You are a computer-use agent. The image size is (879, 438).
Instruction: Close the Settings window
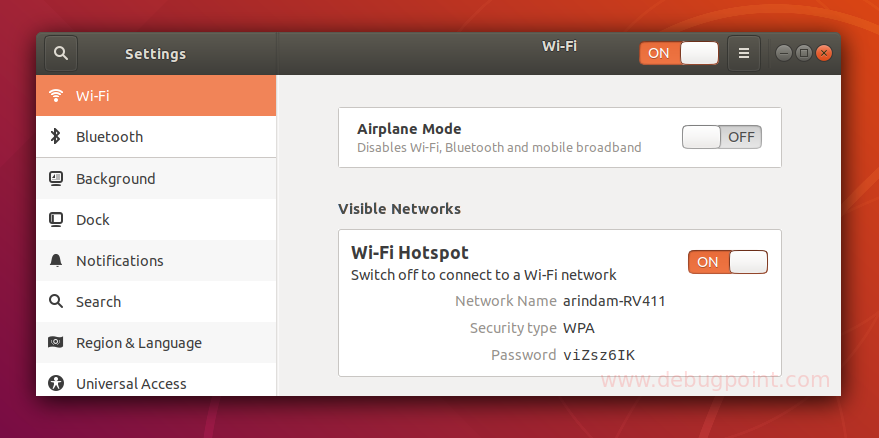coord(824,53)
